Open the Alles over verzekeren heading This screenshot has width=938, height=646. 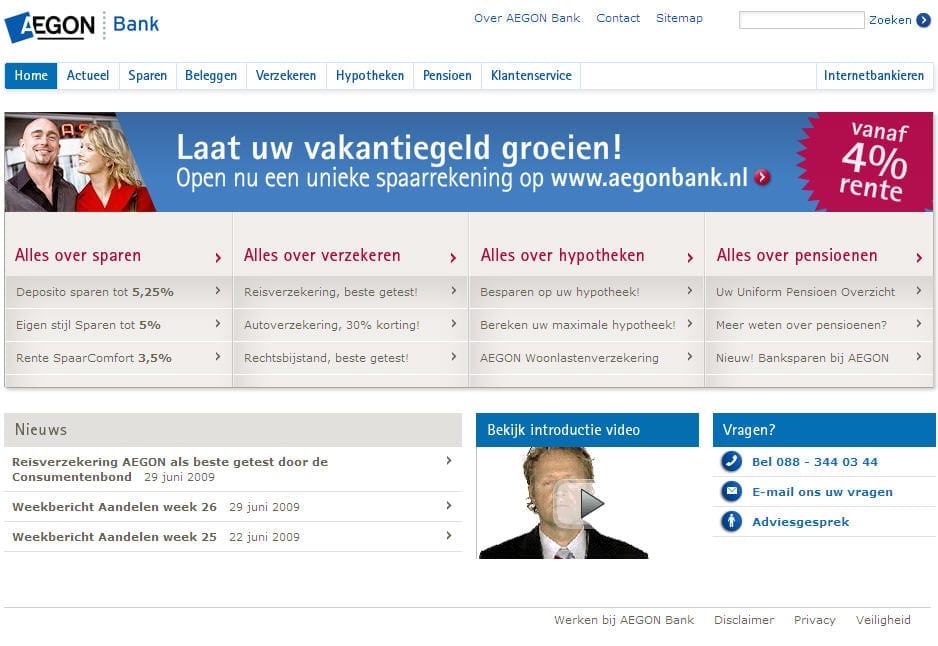tap(322, 255)
